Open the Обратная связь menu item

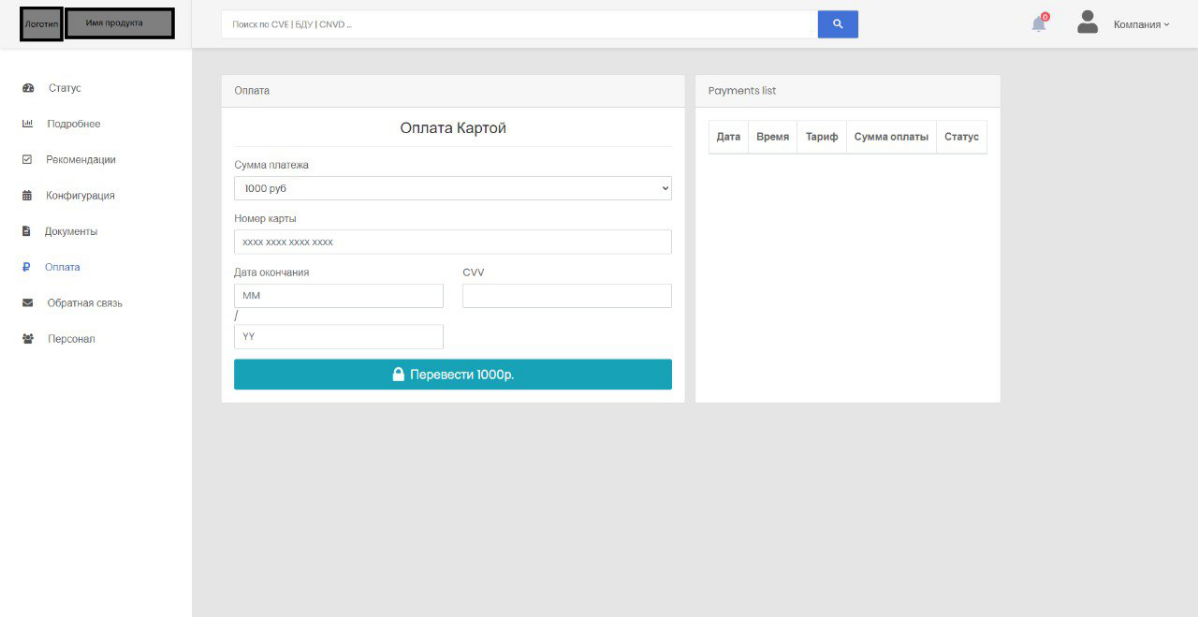click(x=85, y=303)
